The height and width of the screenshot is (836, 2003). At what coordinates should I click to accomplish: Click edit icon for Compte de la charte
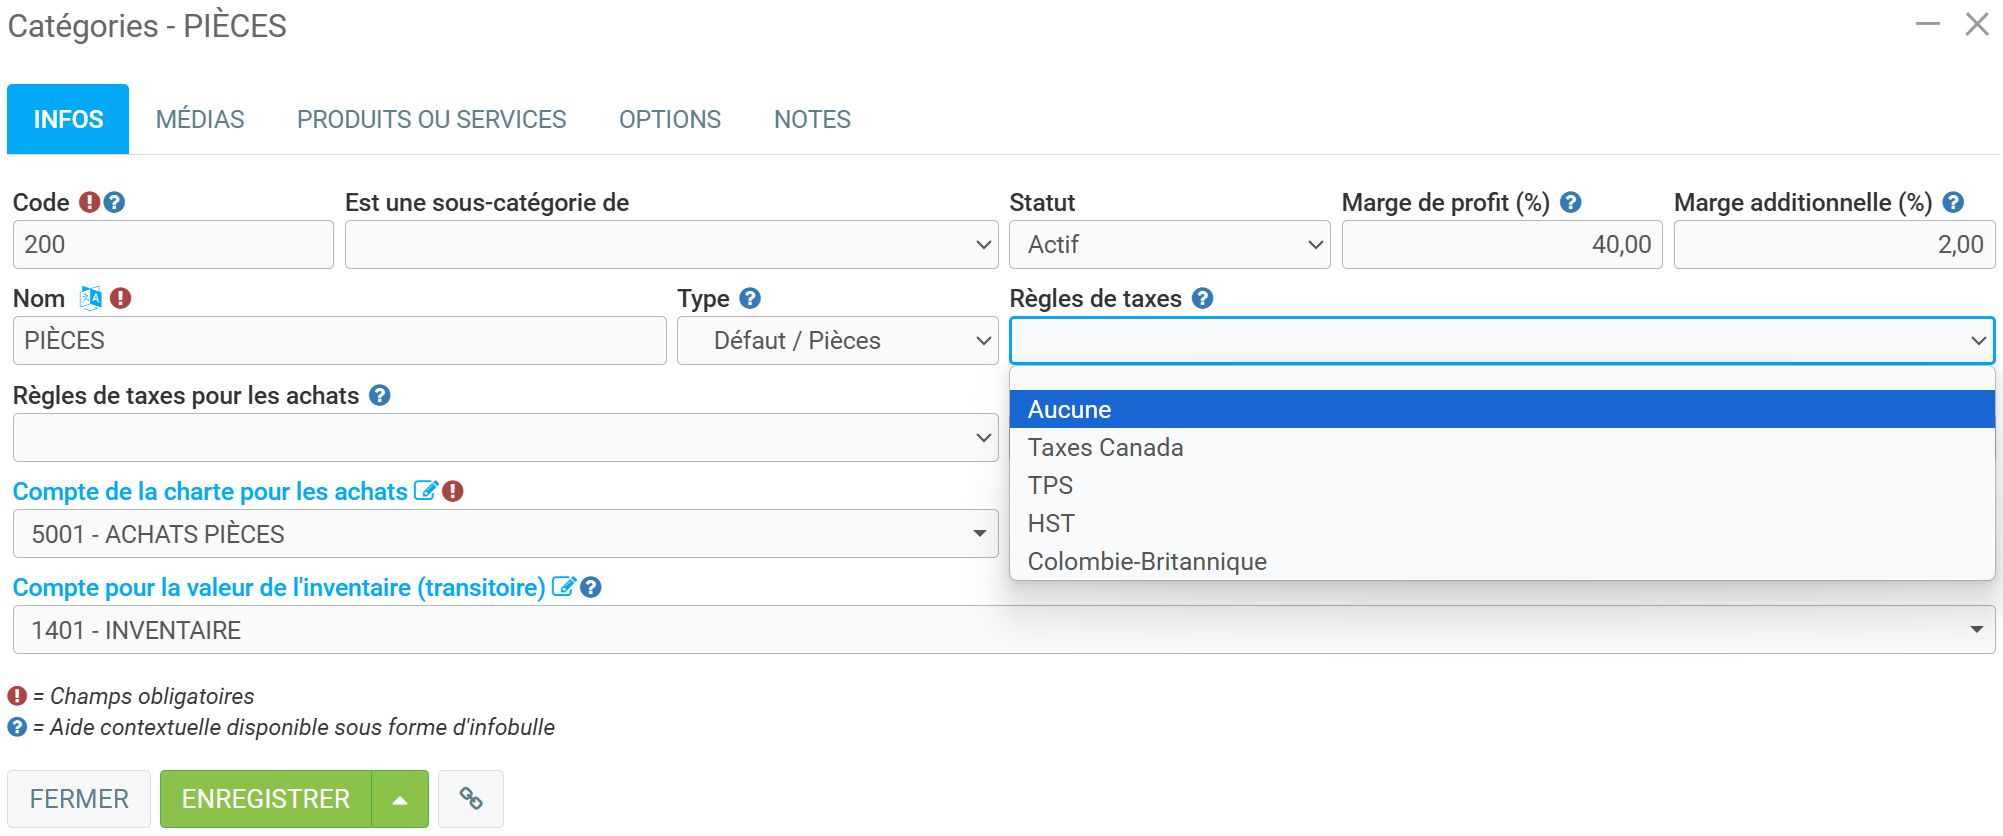click(x=425, y=491)
